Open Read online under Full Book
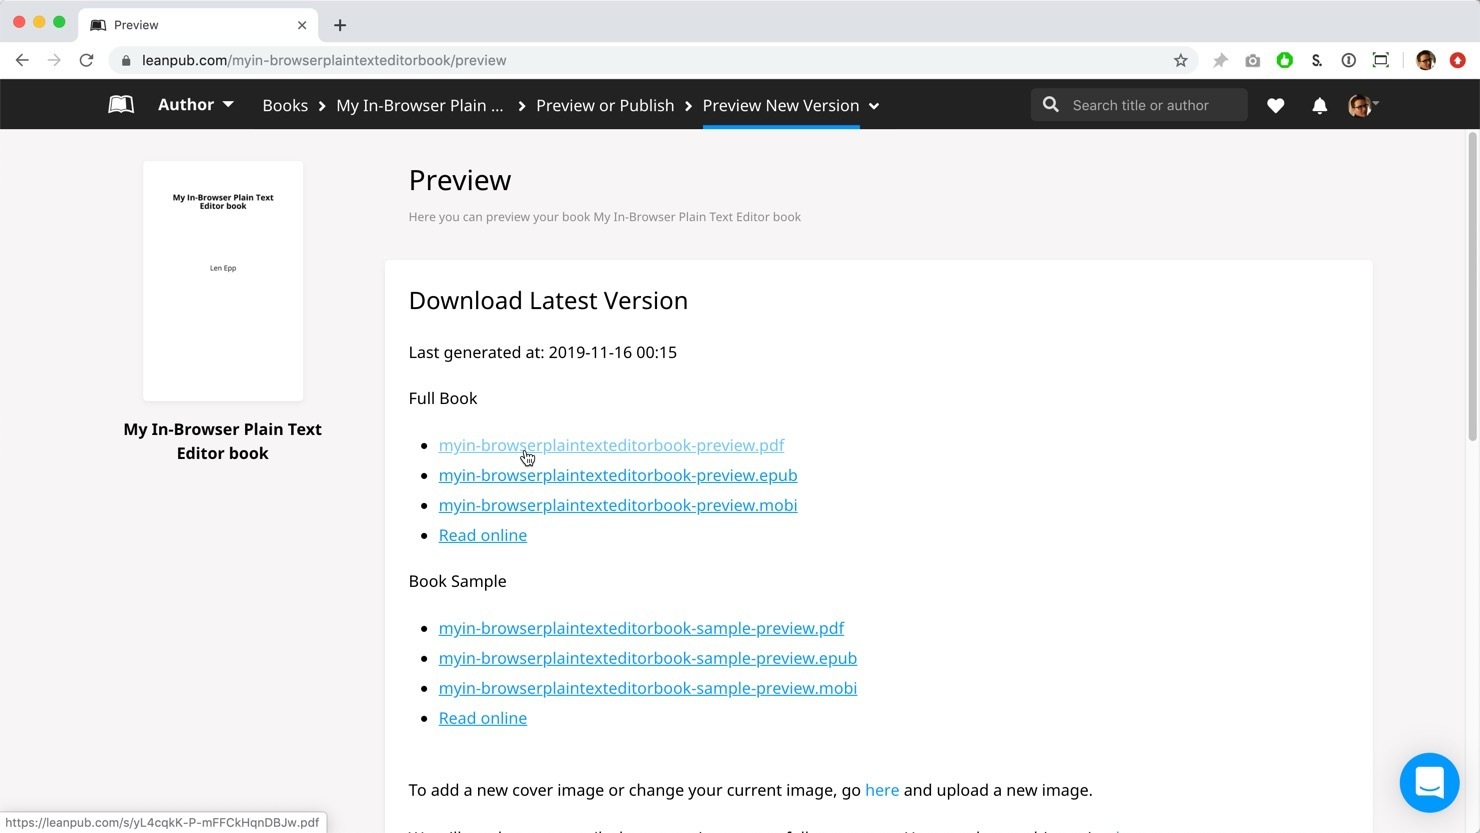The image size is (1480, 833). pos(483,535)
